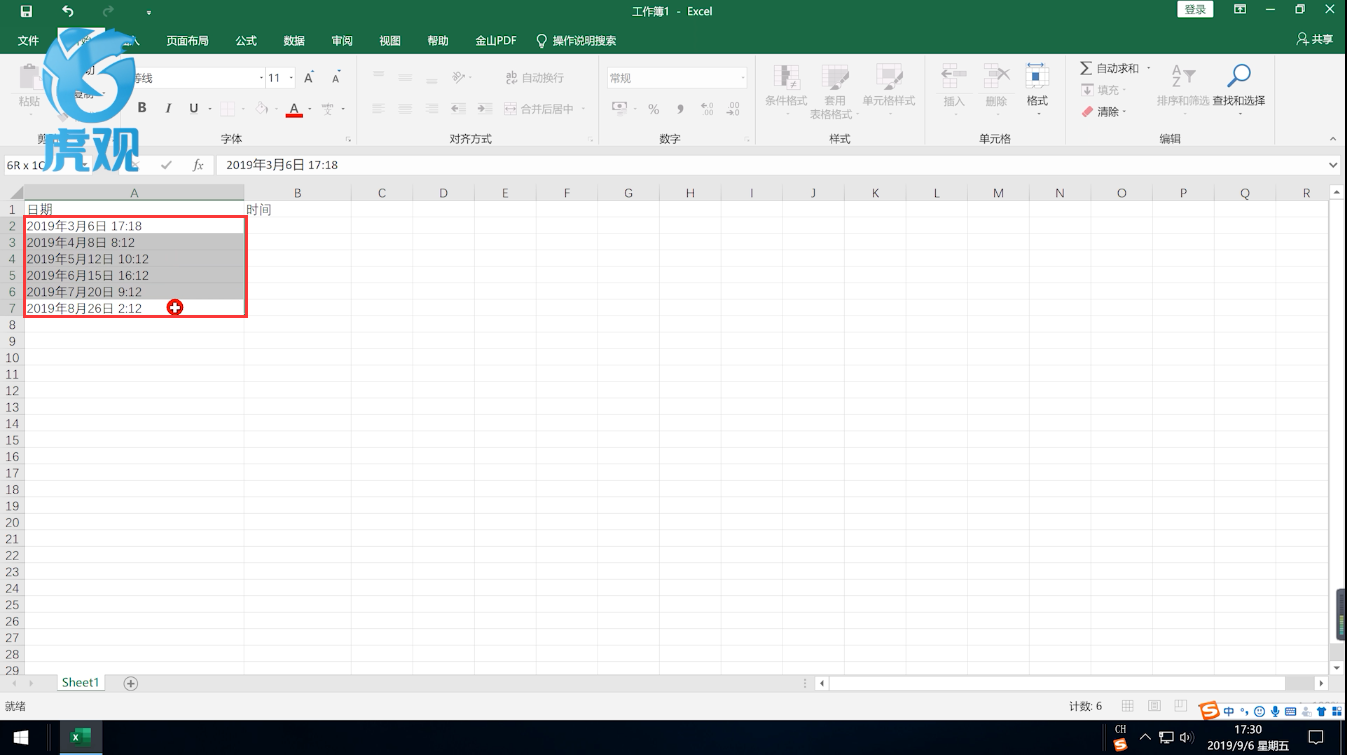Image resolution: width=1347 pixels, height=755 pixels.
Task: Center text horizontally
Action: pos(405,108)
